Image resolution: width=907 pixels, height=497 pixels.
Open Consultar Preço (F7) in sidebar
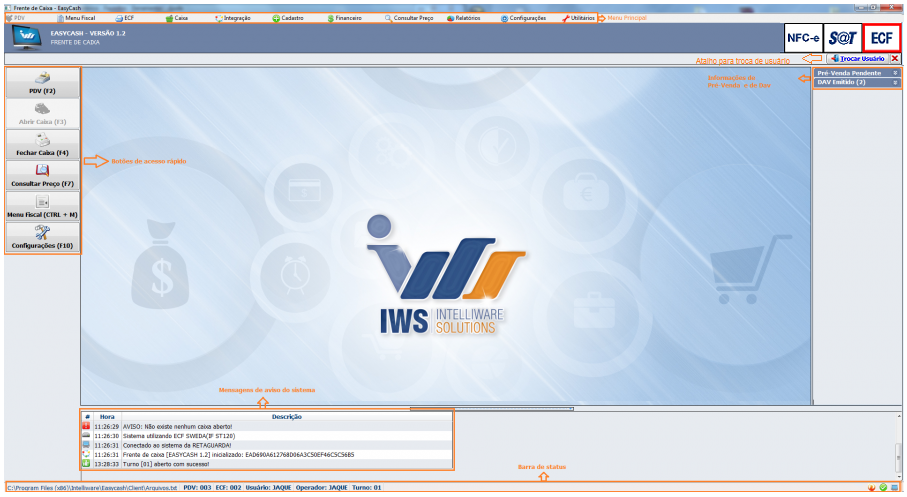[41, 176]
